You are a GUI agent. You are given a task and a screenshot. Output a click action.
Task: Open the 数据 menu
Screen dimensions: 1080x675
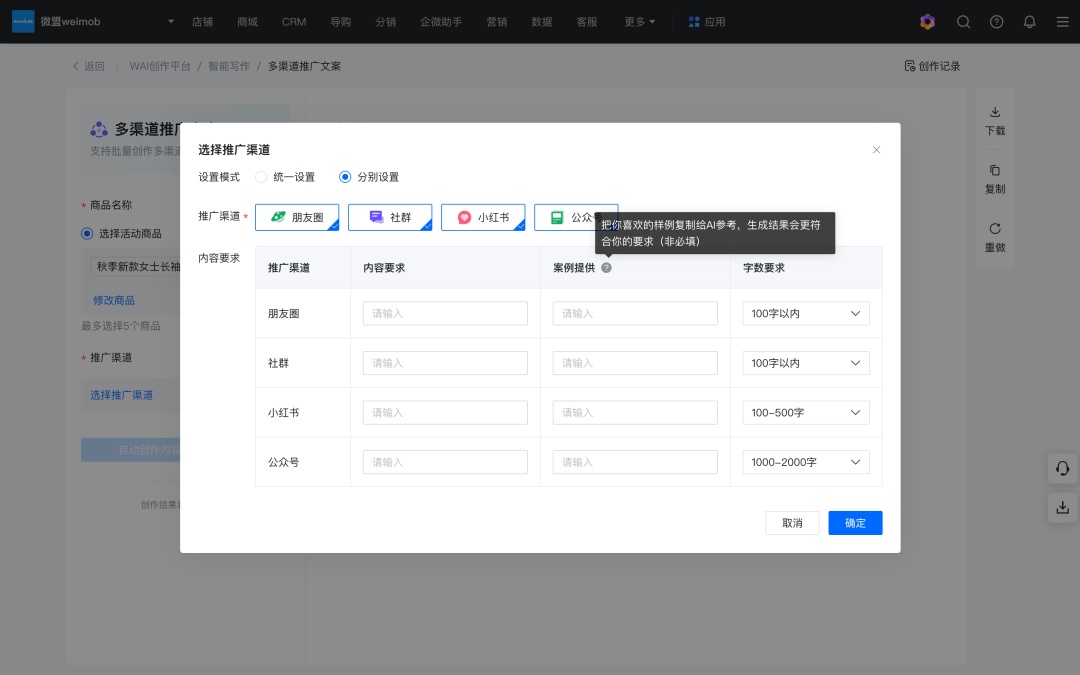[542, 22]
